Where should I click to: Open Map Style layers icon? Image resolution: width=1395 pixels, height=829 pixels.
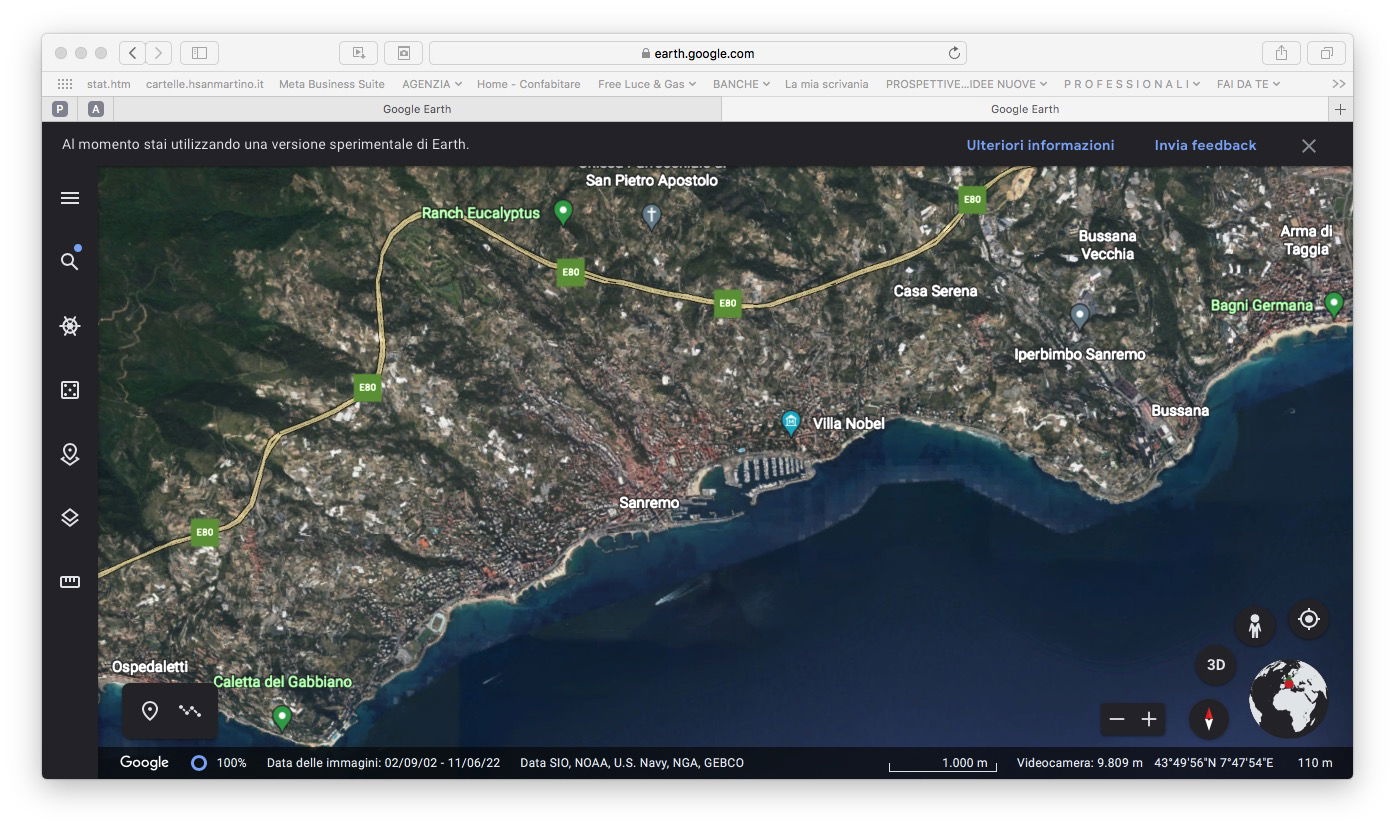pyautogui.click(x=70, y=518)
